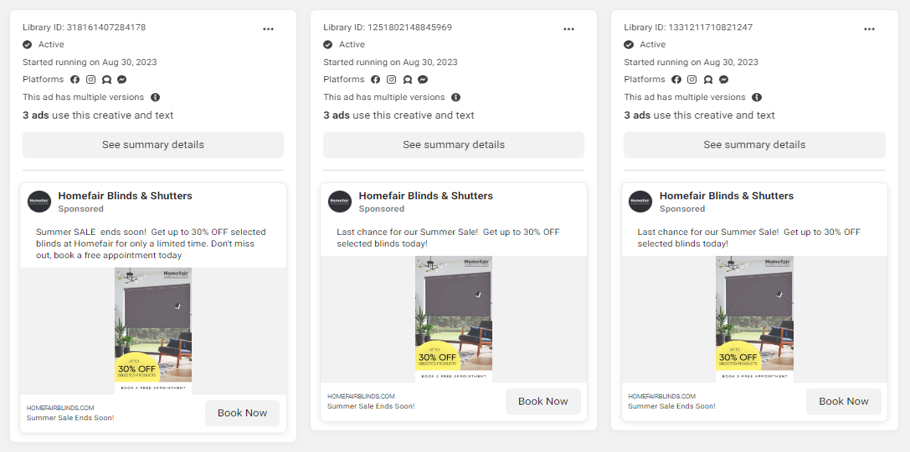See summary details for ad 1331211710821247
Image resolution: width=910 pixels, height=452 pixels.
coord(754,144)
